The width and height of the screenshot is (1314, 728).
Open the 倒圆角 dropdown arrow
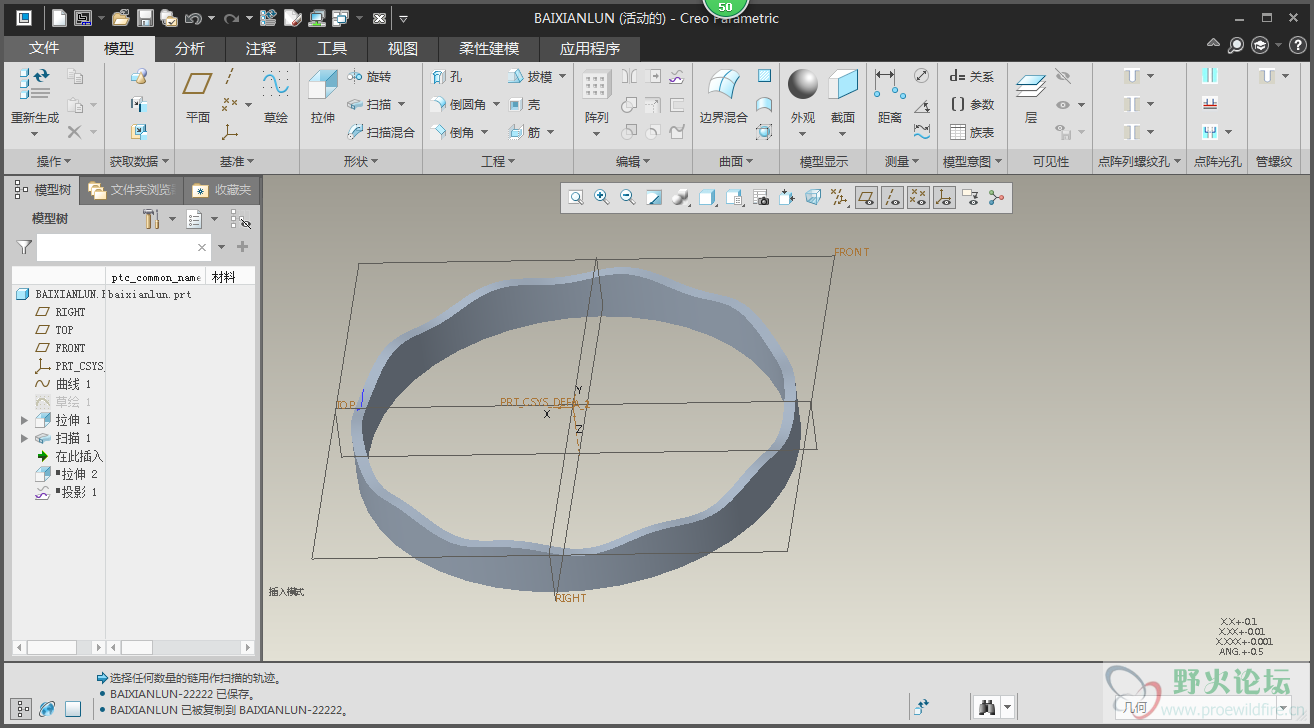[497, 104]
